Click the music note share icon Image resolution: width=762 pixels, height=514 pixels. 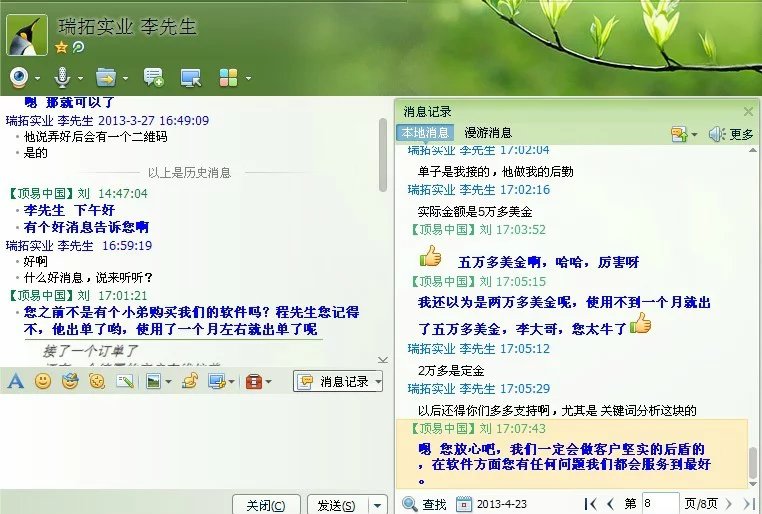point(189,381)
